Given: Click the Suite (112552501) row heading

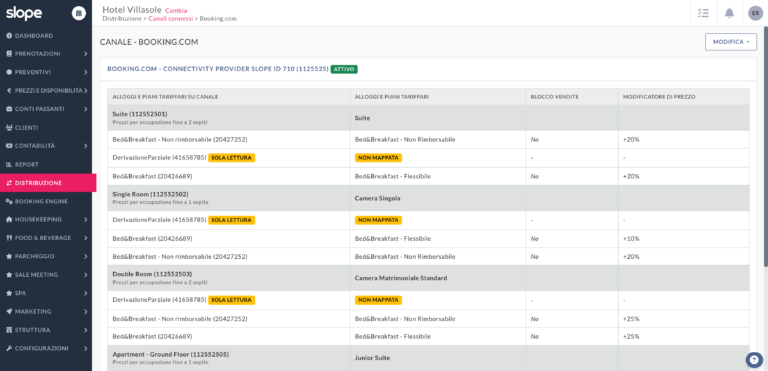Looking at the screenshot, I should click(140, 114).
